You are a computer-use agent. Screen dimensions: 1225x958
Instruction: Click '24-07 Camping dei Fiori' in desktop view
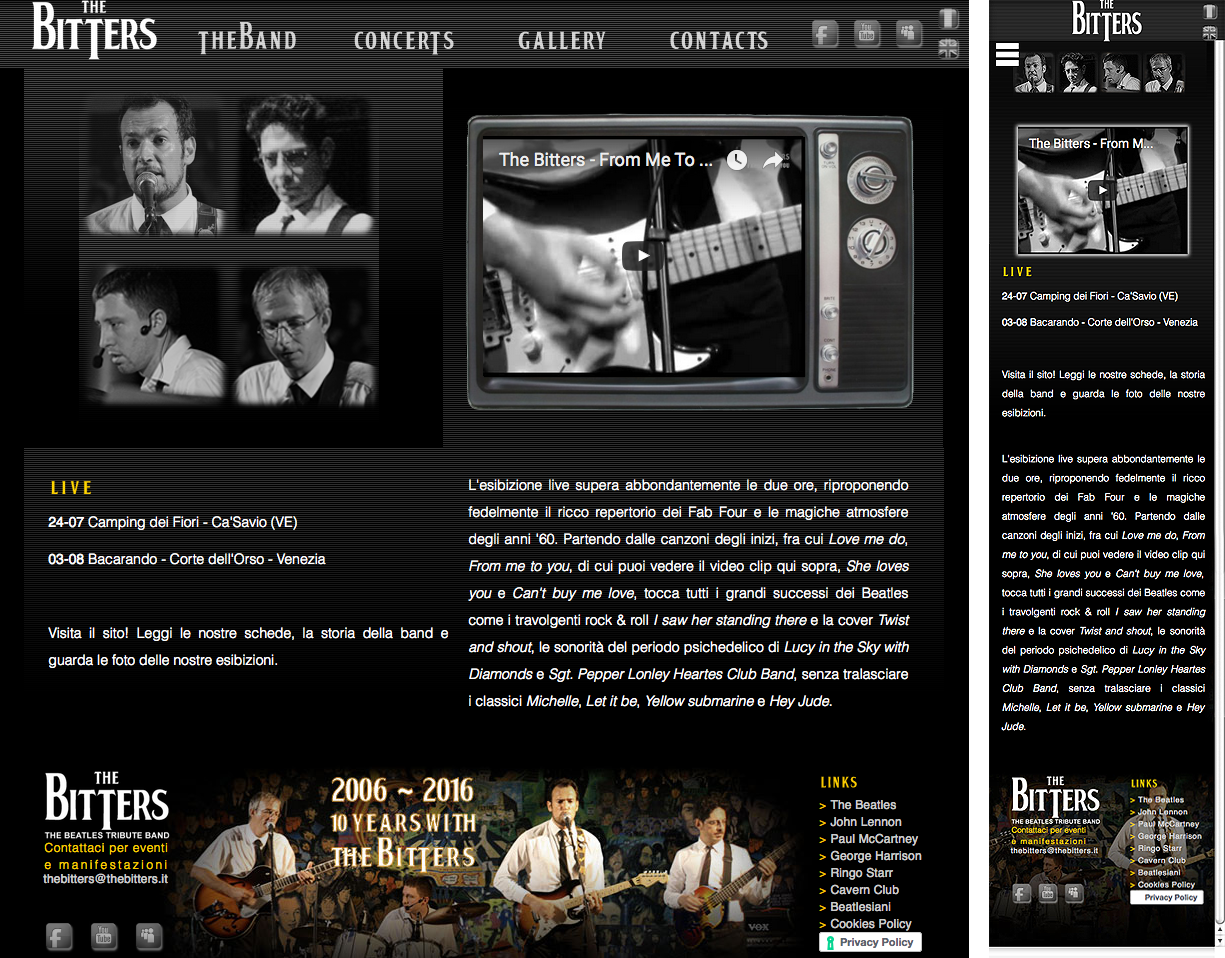172,522
